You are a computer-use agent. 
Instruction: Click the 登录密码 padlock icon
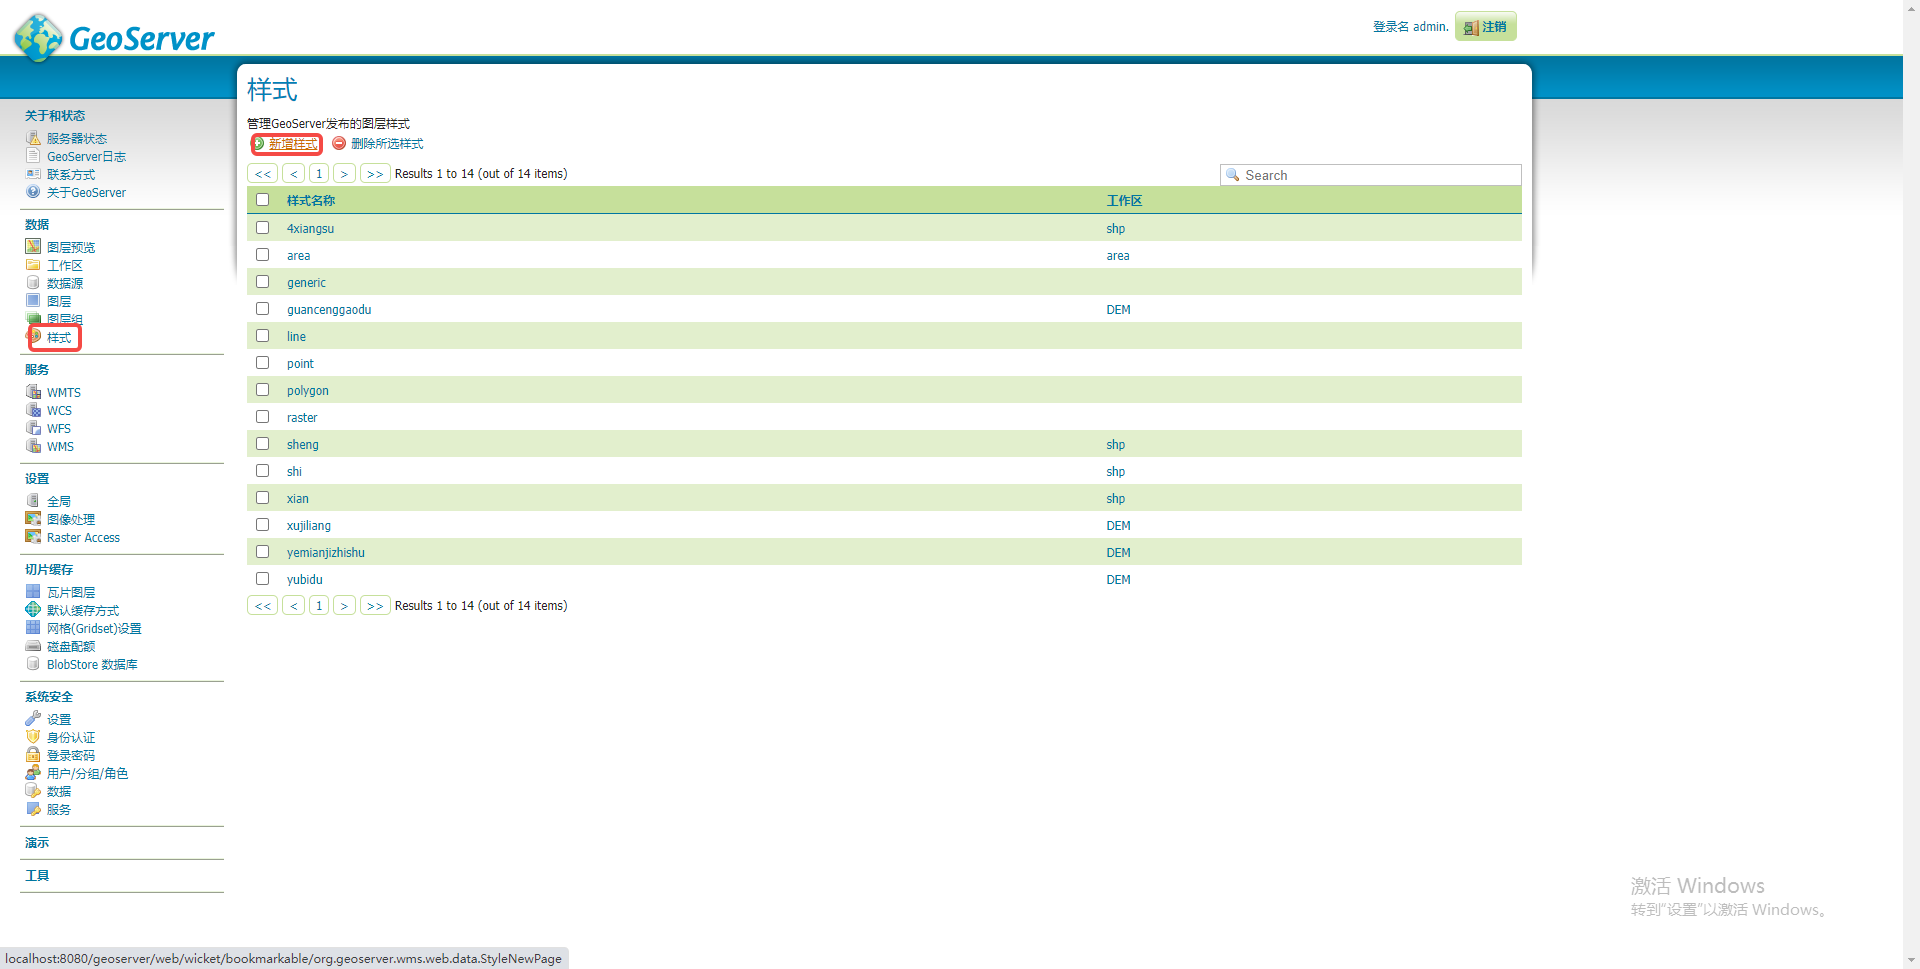tap(33, 755)
